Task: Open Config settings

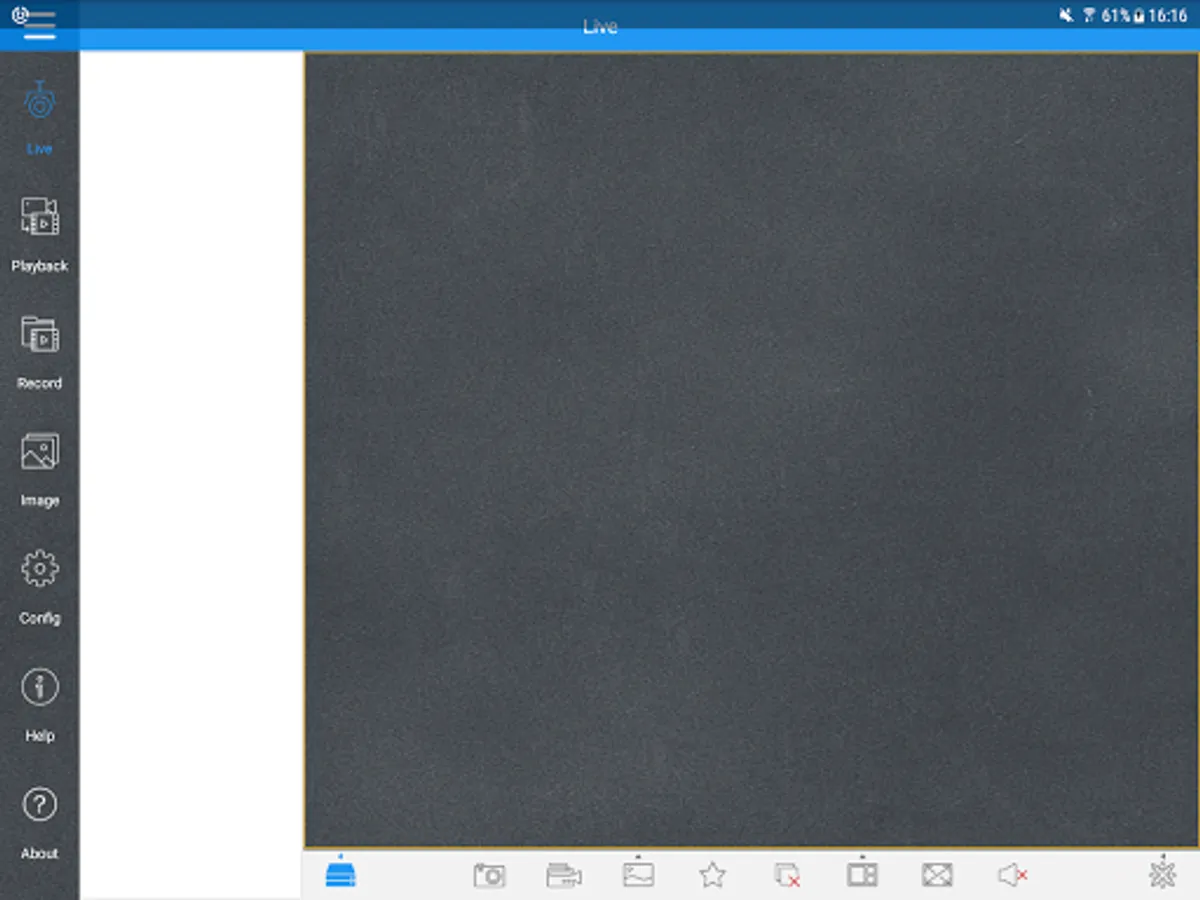Action: click(40, 587)
